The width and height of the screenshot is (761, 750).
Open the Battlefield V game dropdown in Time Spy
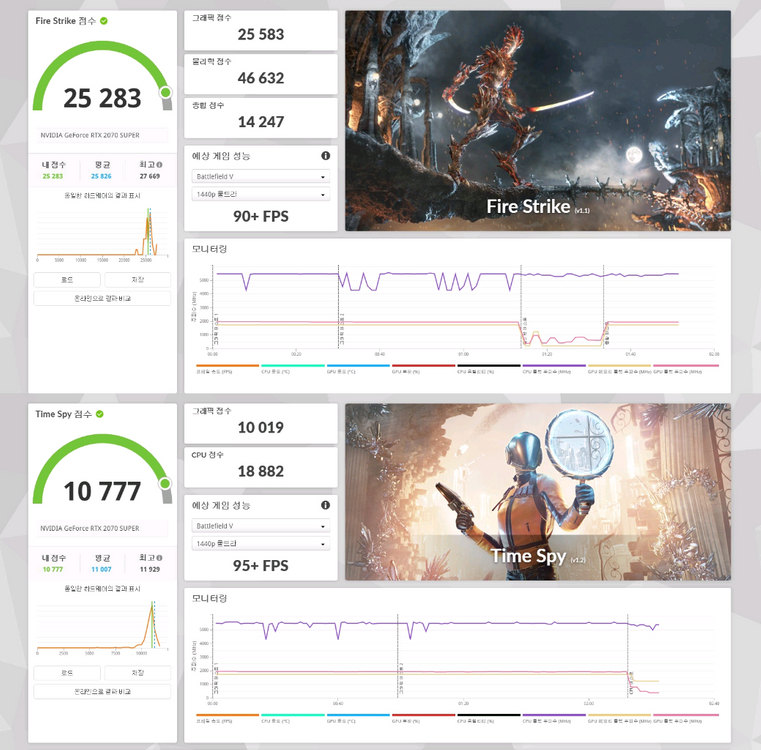click(261, 526)
